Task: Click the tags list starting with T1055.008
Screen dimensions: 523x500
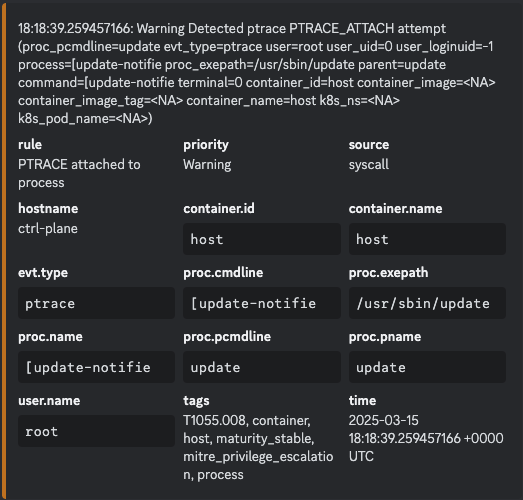Action: [258, 447]
